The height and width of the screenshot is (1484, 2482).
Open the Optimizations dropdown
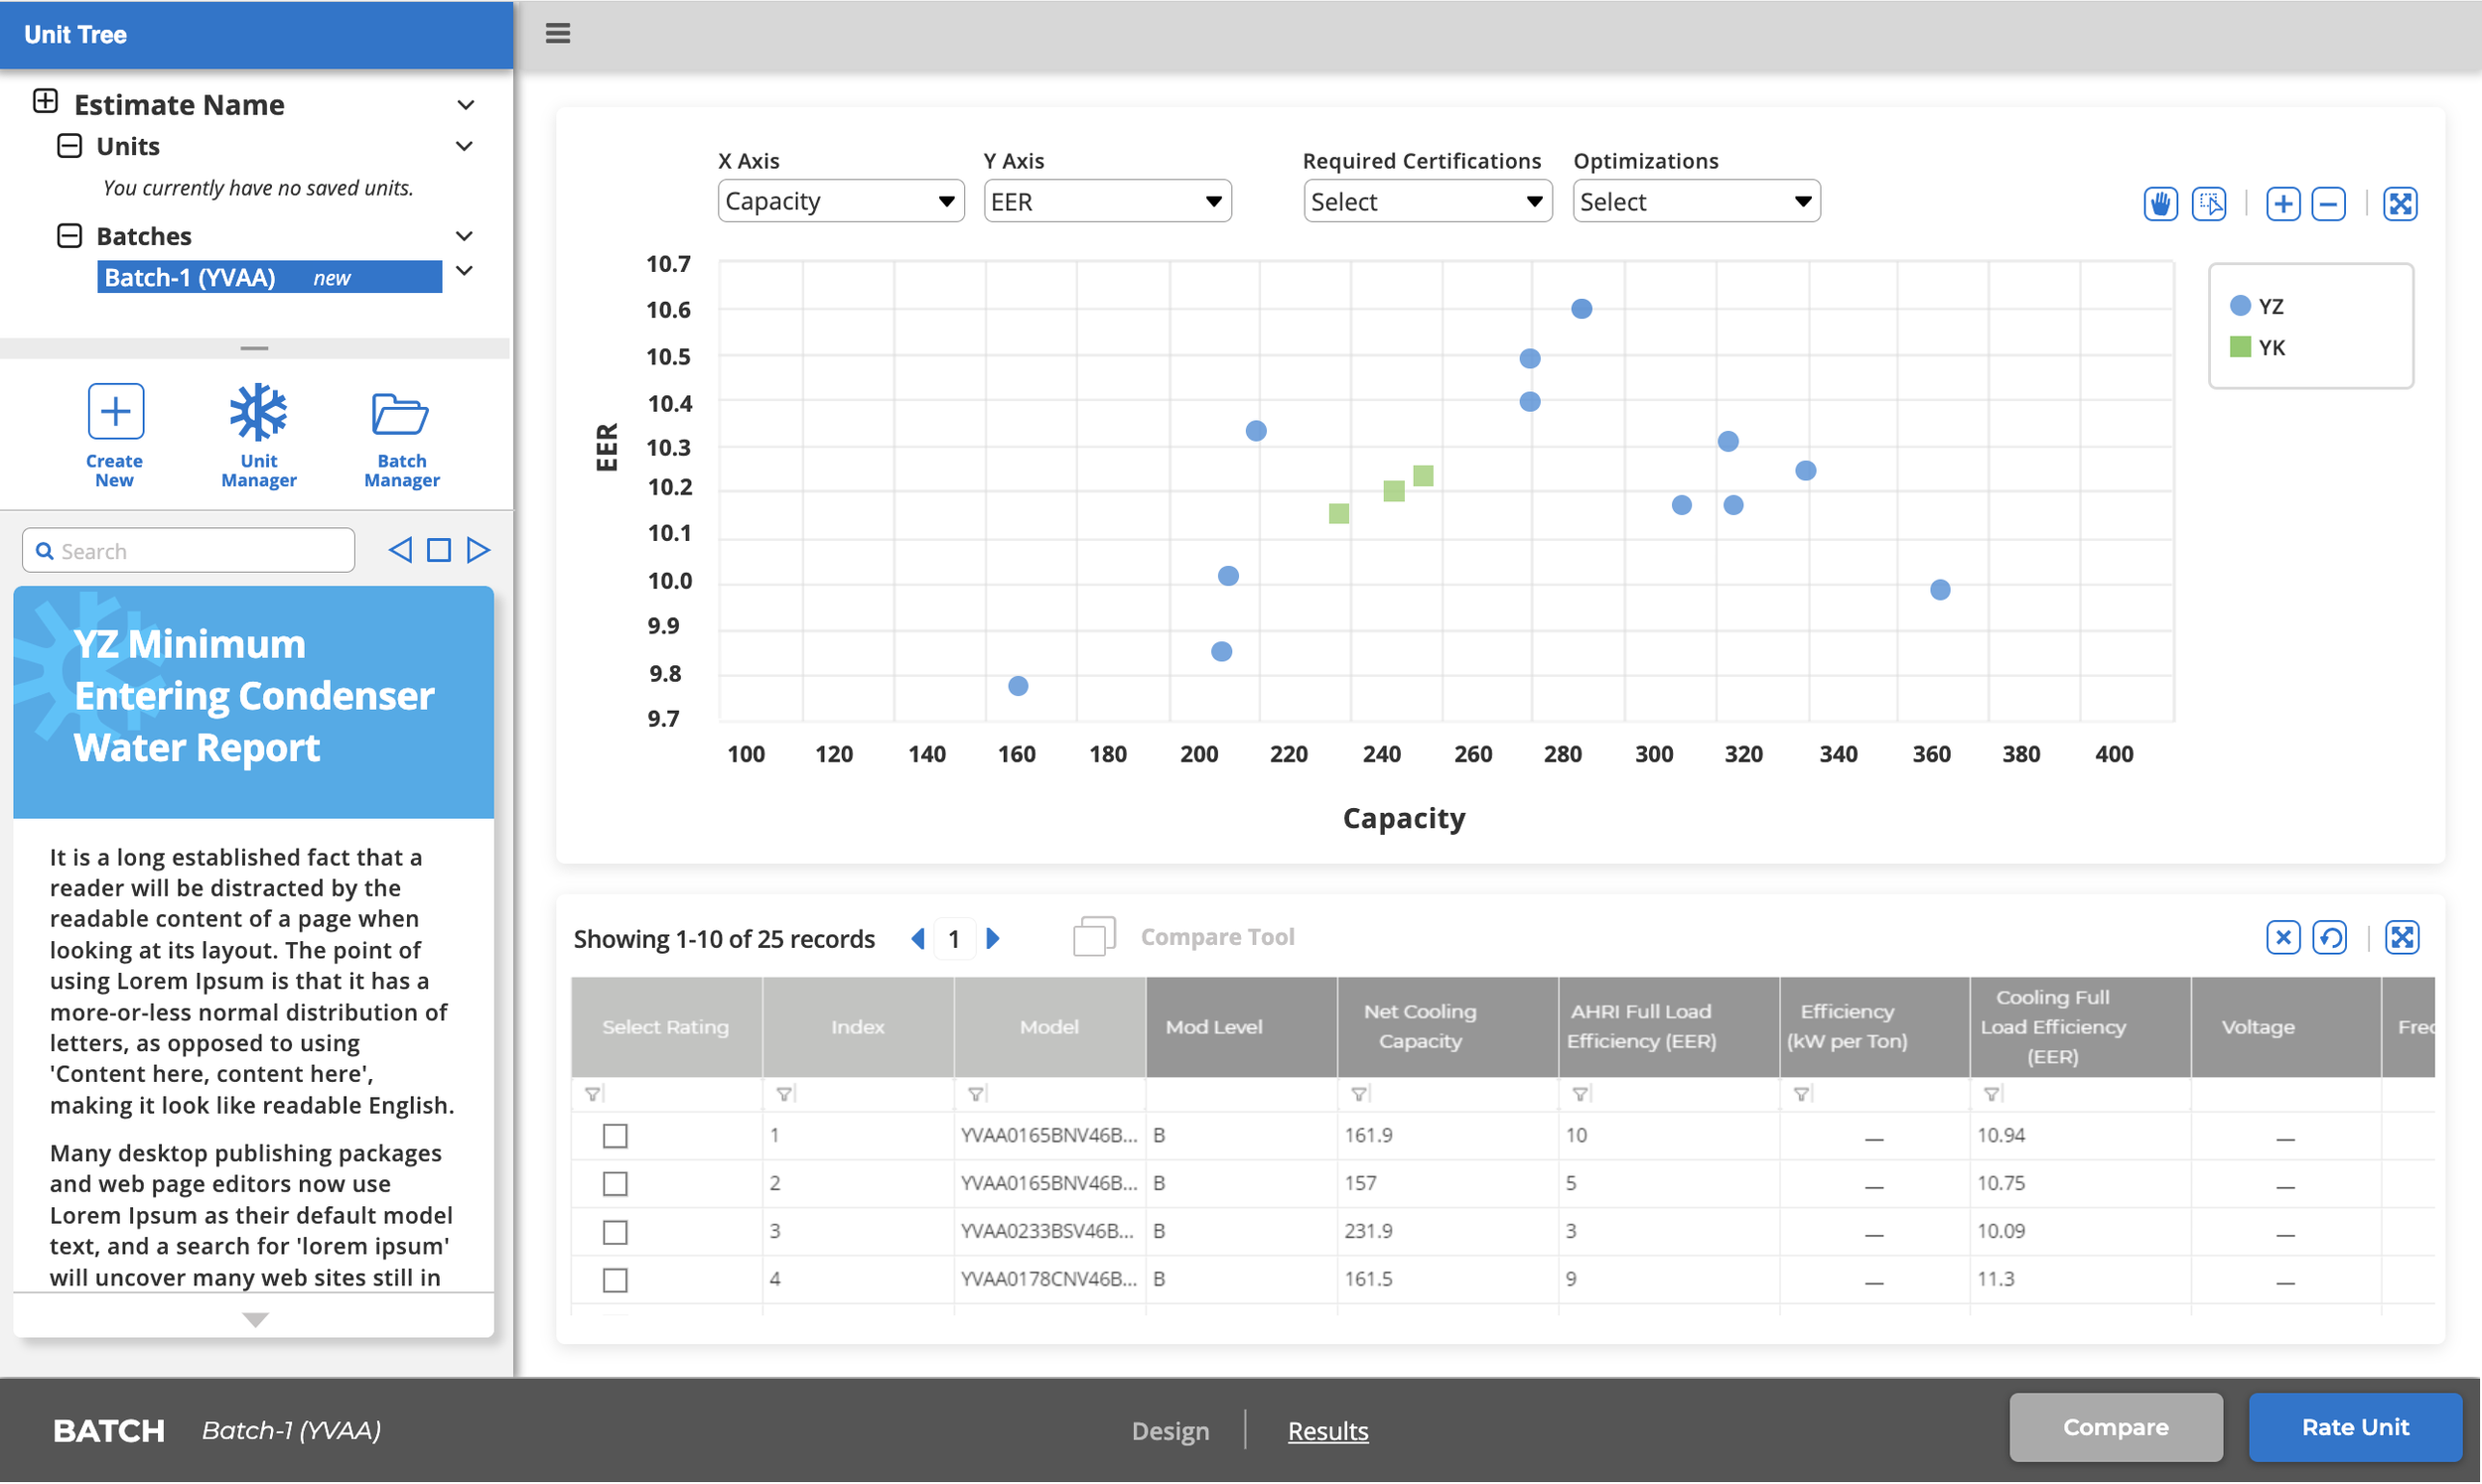coord(1696,201)
